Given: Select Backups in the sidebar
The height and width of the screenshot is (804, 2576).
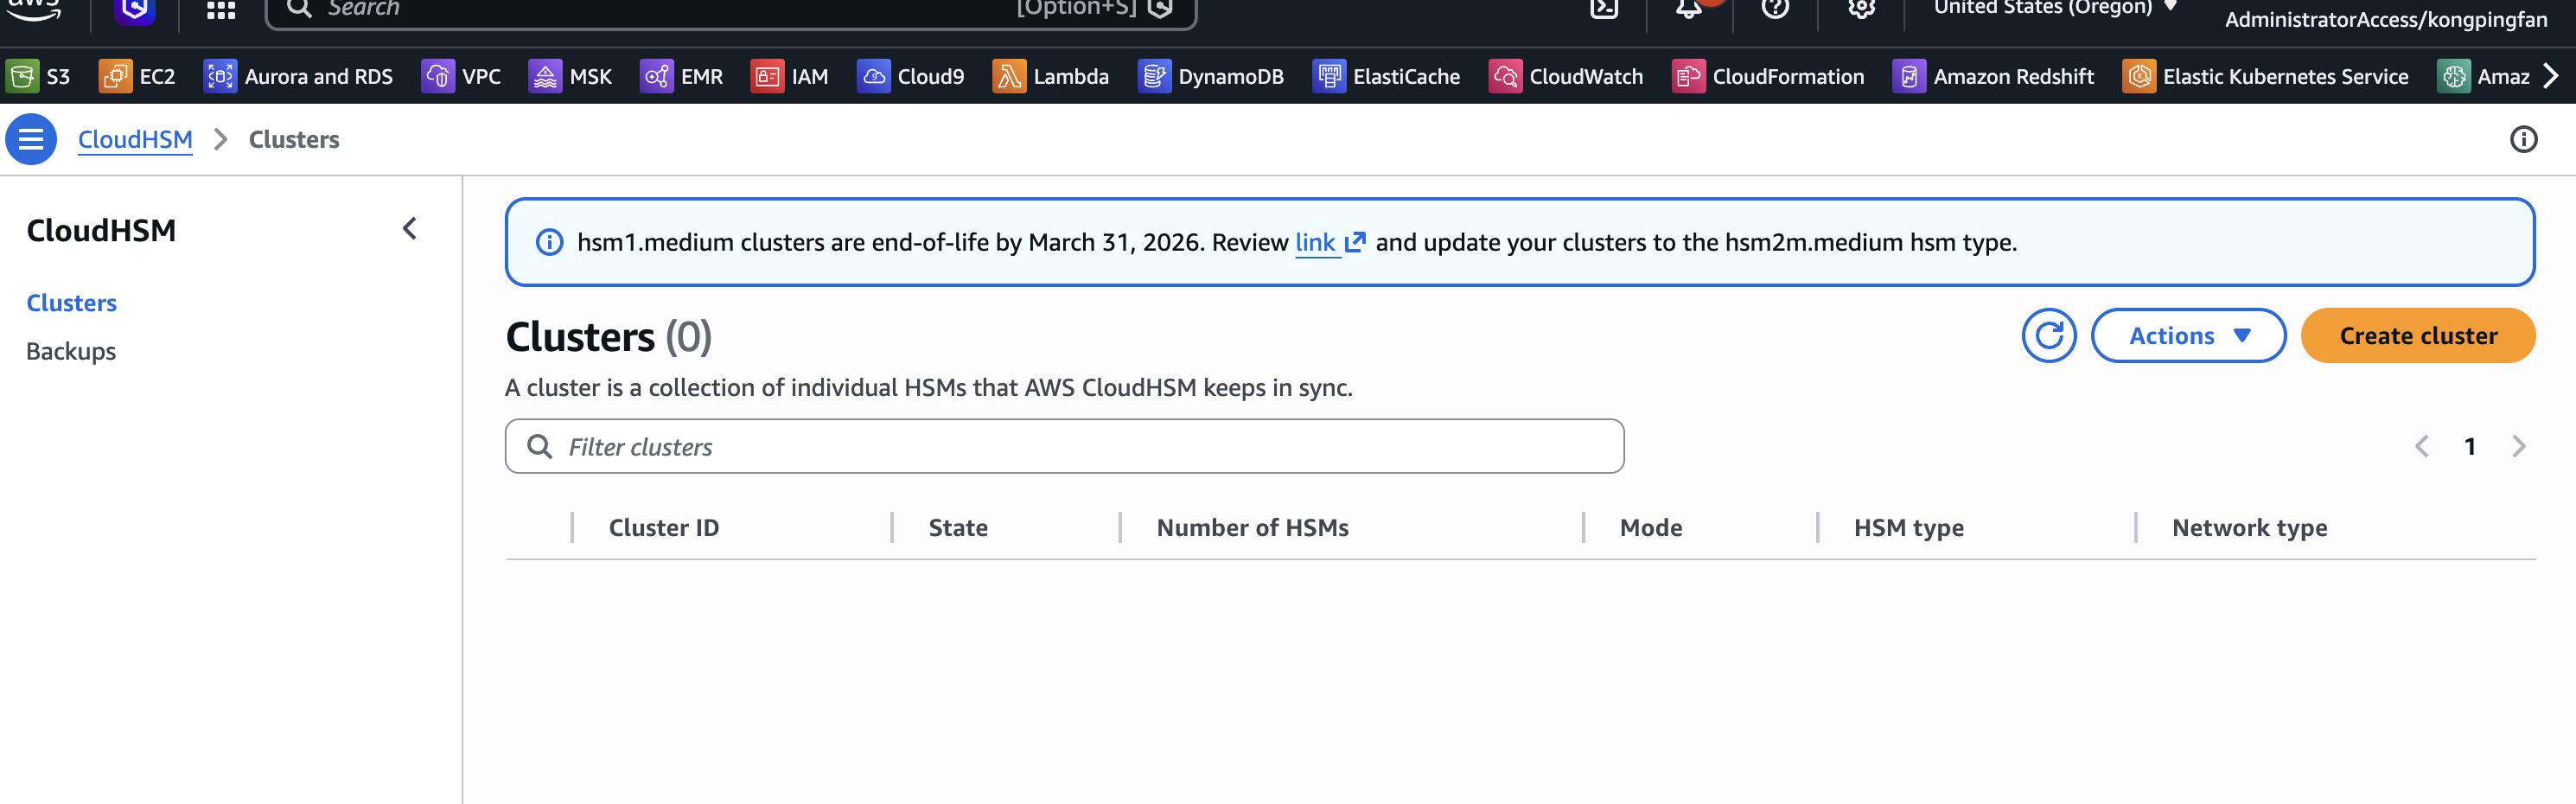Looking at the screenshot, I should click(x=71, y=351).
